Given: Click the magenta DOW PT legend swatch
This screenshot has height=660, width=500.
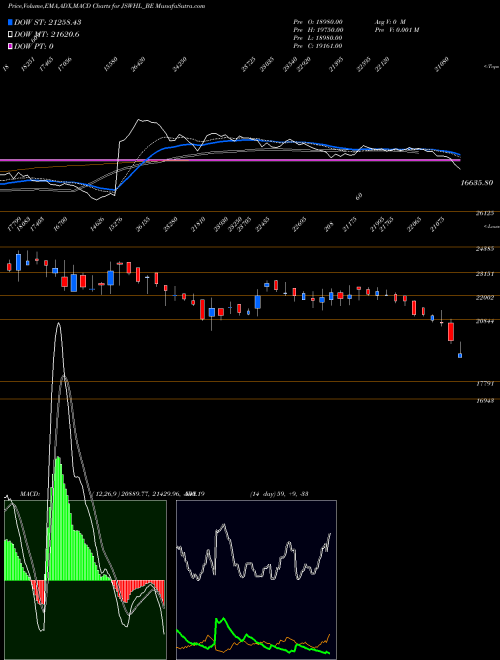Looking at the screenshot, I should pos(10,46).
